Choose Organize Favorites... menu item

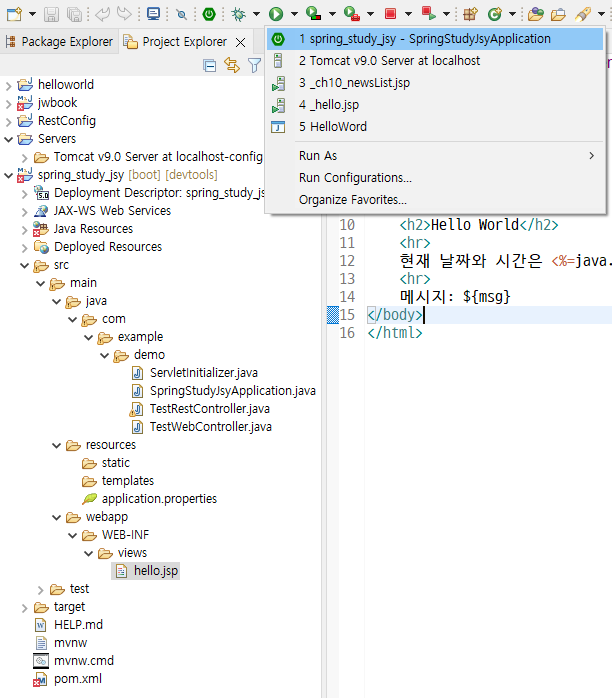click(435, 200)
